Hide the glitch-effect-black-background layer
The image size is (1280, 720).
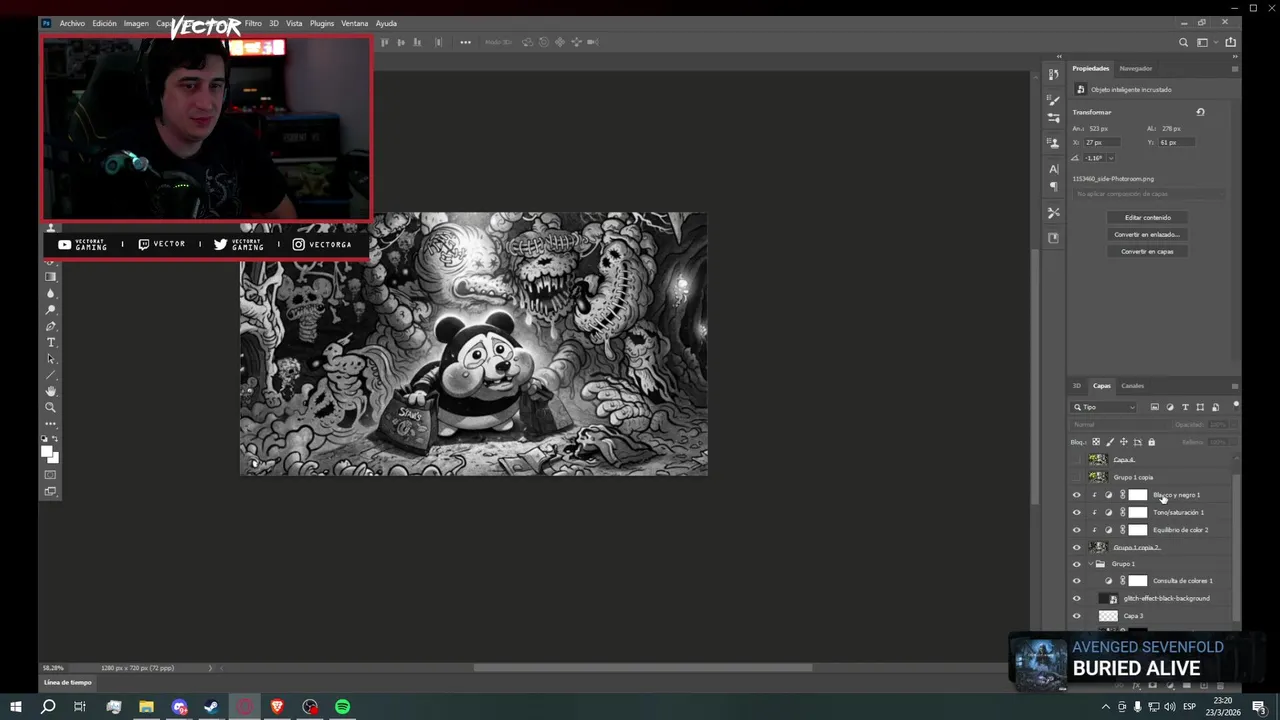click(1077, 598)
